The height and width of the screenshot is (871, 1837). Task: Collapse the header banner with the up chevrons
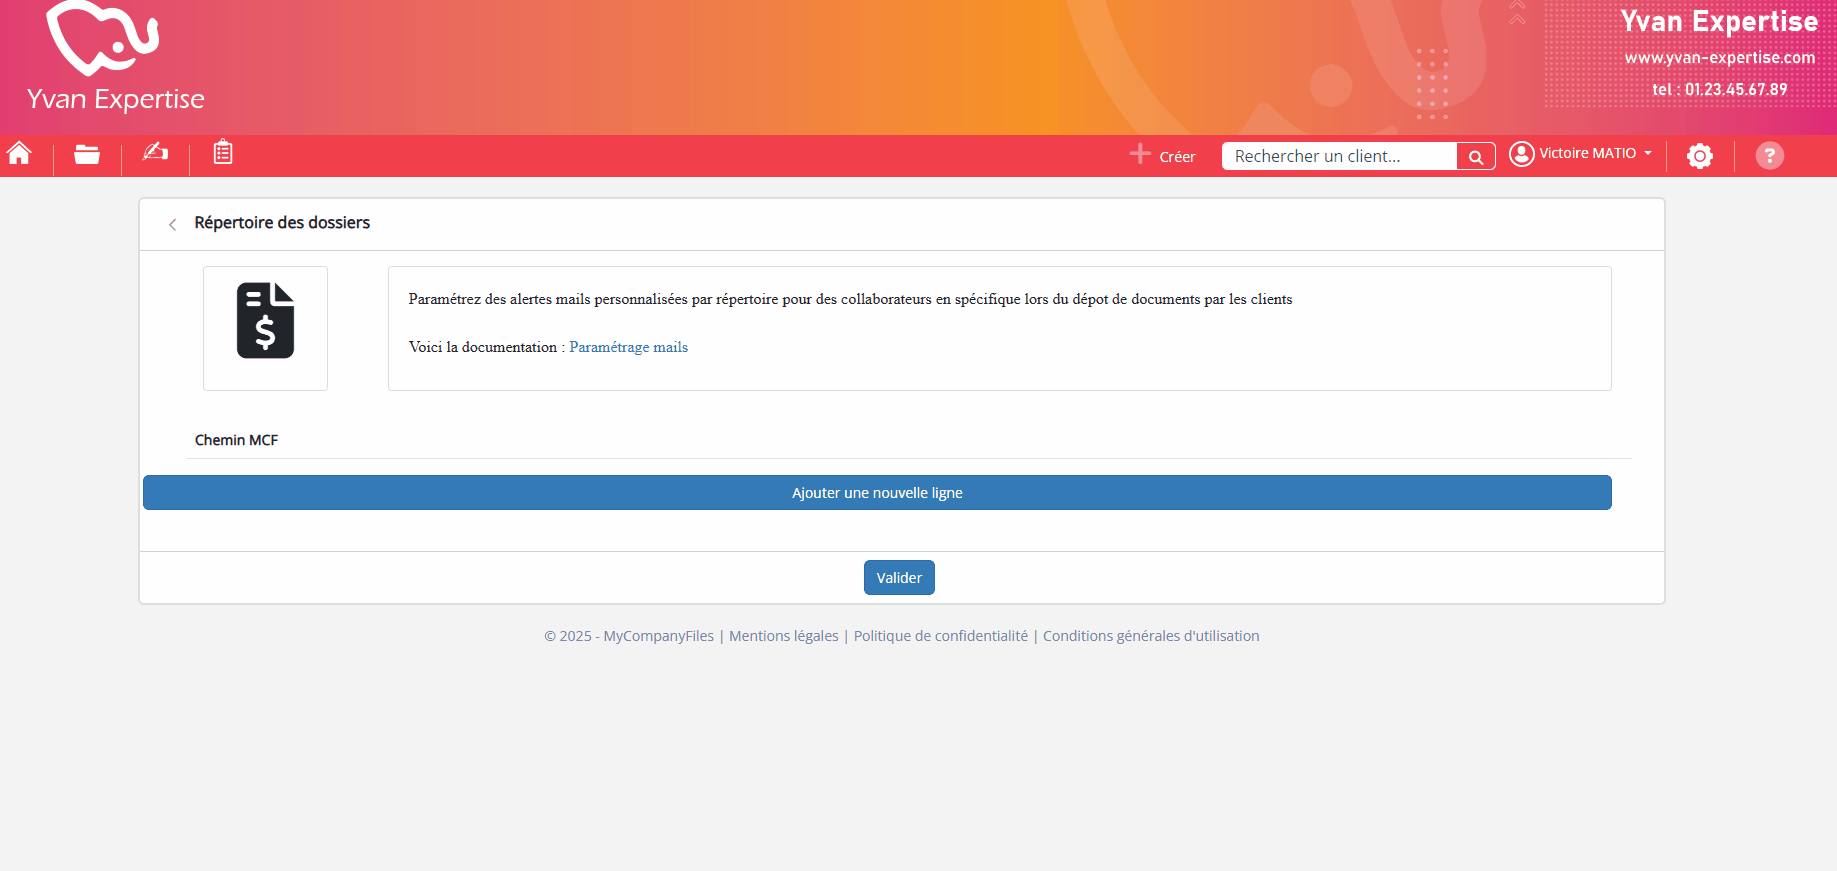click(x=1517, y=13)
